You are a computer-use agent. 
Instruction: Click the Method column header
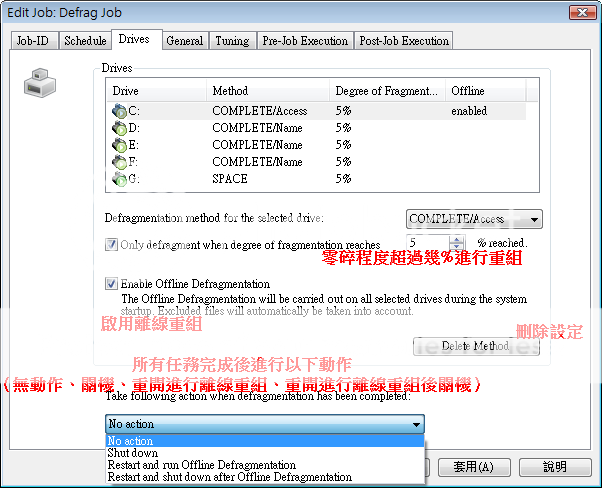(x=268, y=91)
